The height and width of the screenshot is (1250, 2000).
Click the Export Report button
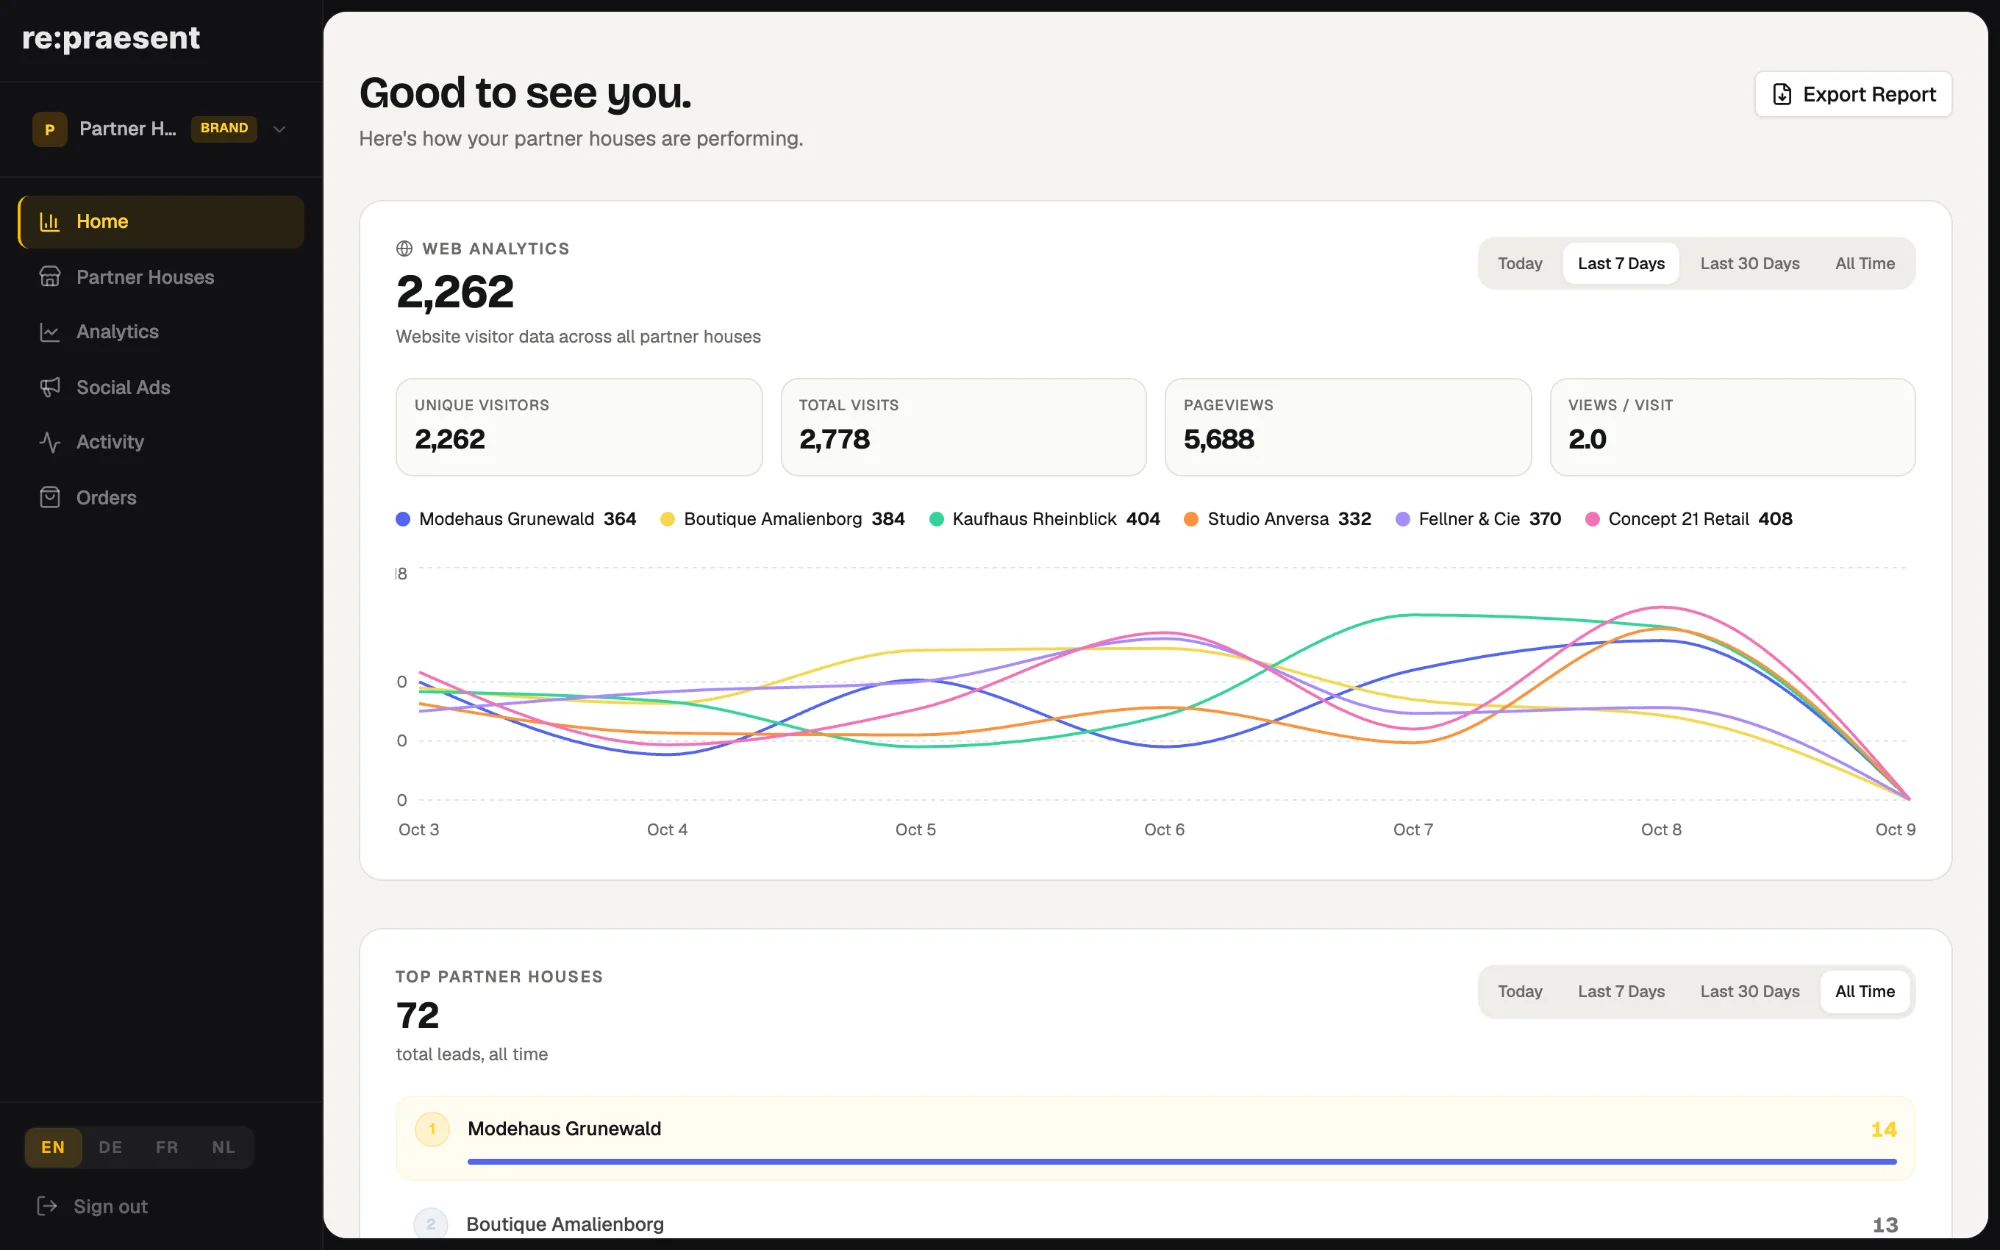[1853, 94]
